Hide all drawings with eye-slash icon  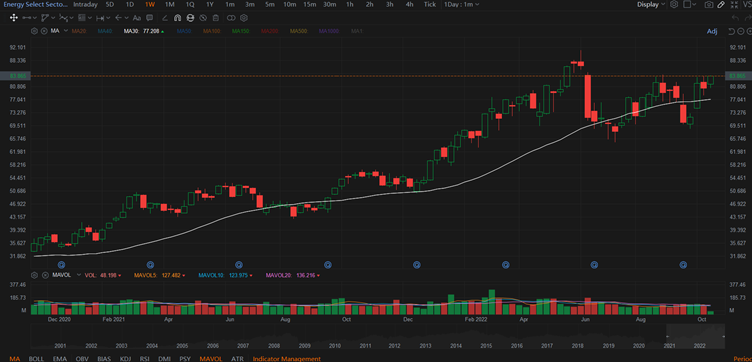click(203, 18)
